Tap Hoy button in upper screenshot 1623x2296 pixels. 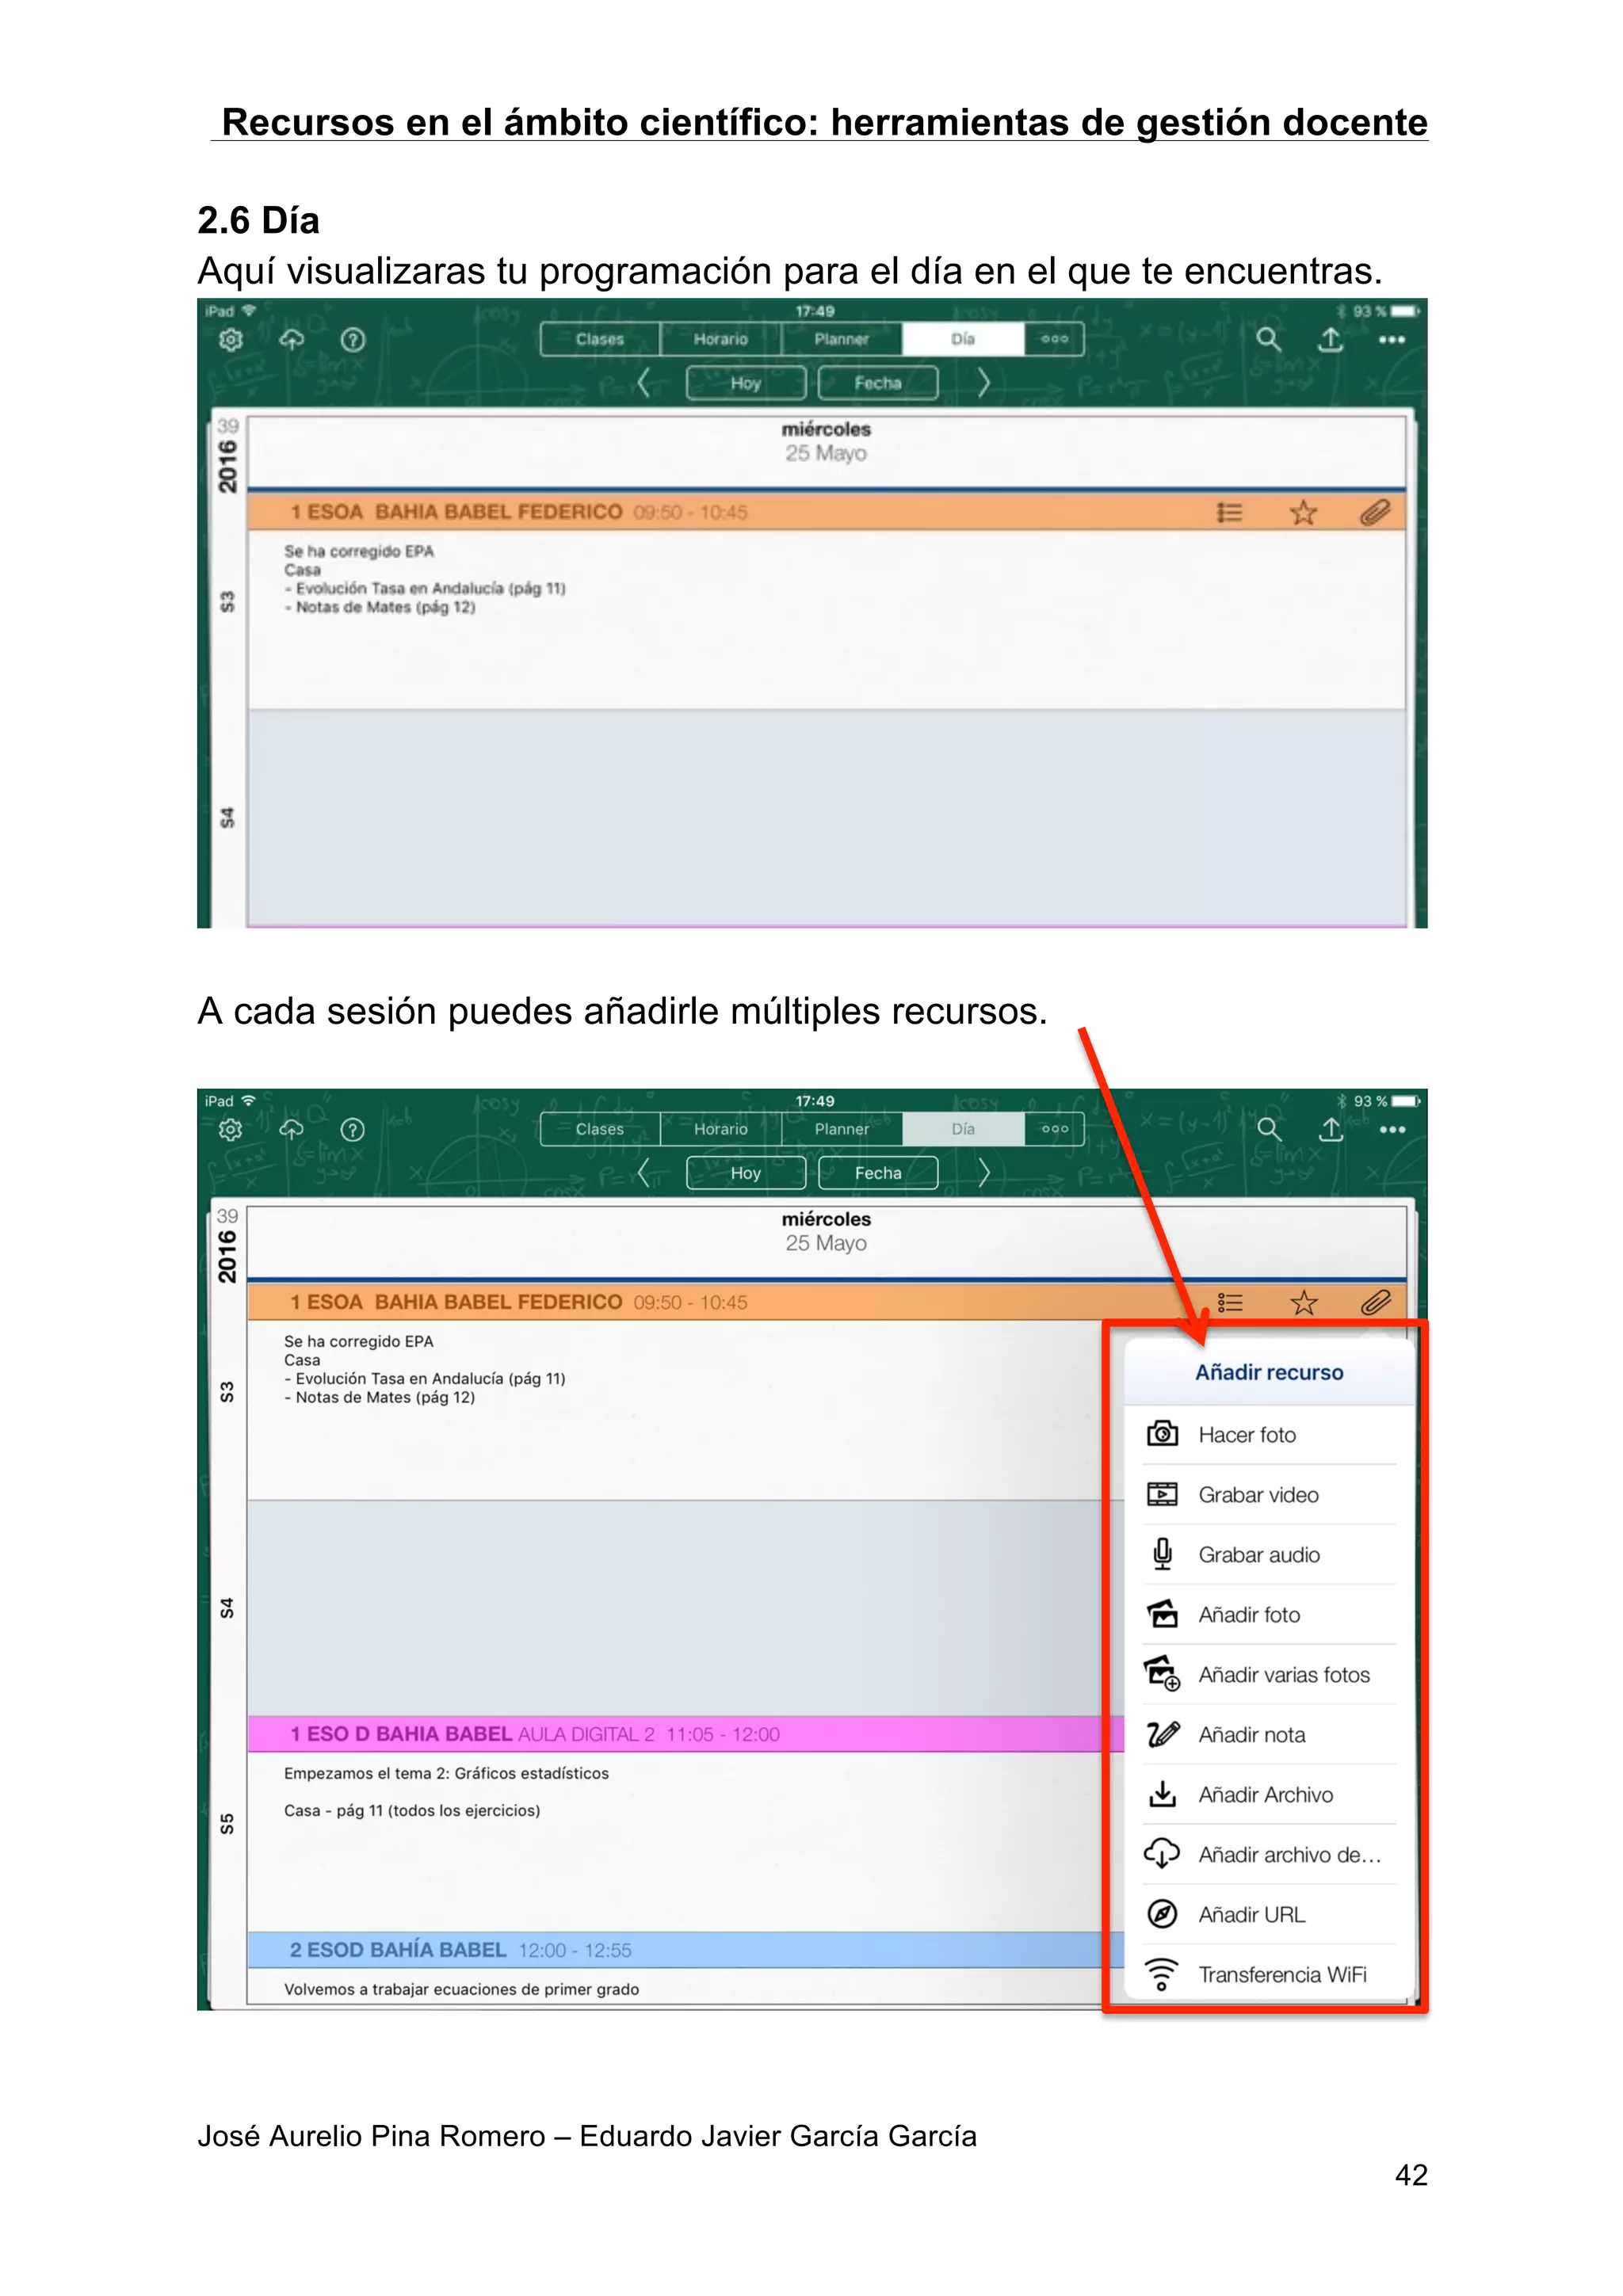coord(746,383)
